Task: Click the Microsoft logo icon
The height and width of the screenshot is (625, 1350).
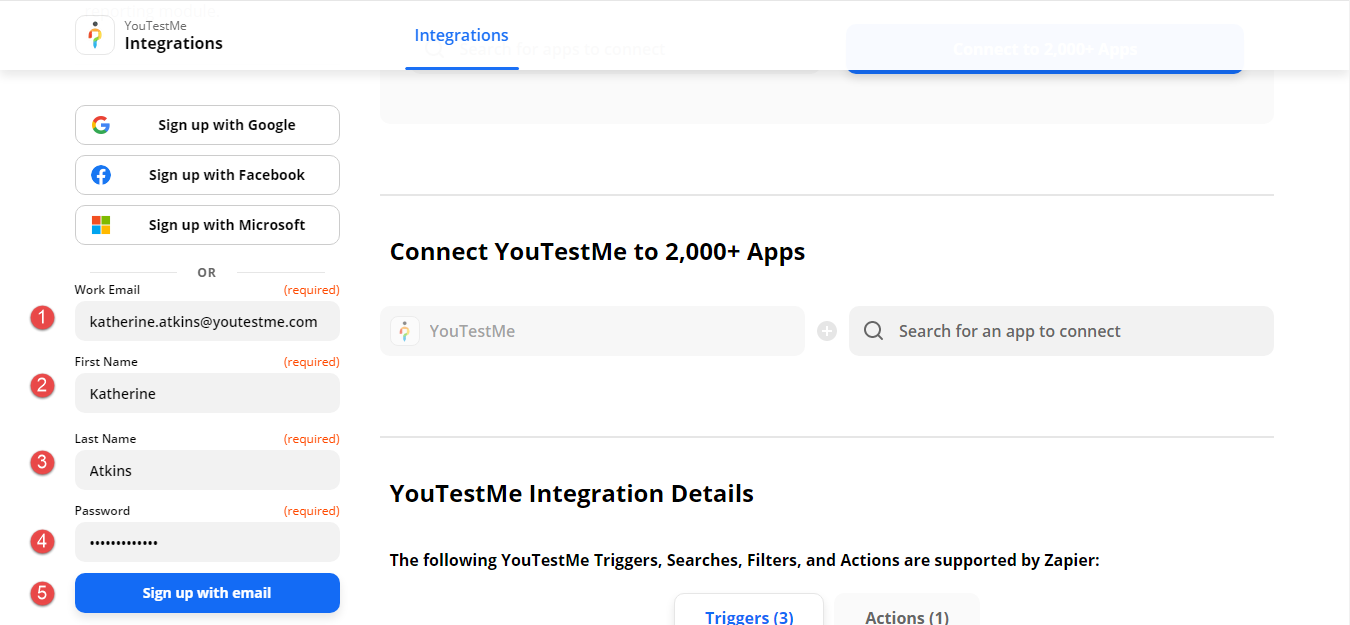Action: [101, 225]
